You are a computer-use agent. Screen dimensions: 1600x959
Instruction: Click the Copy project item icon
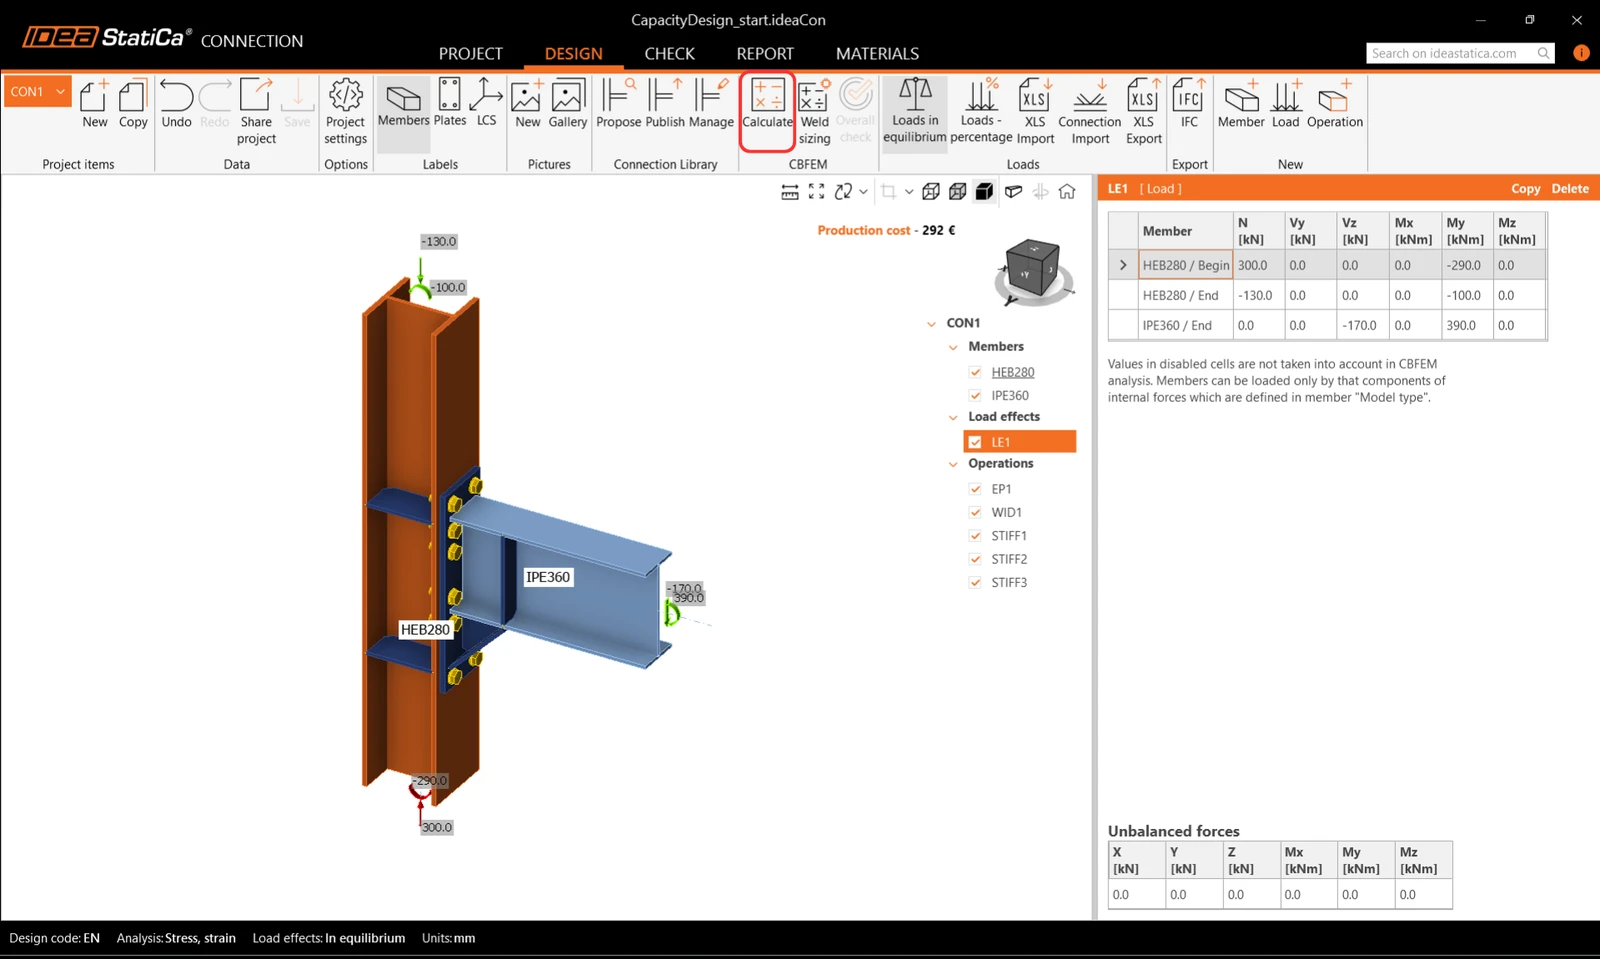click(x=132, y=103)
